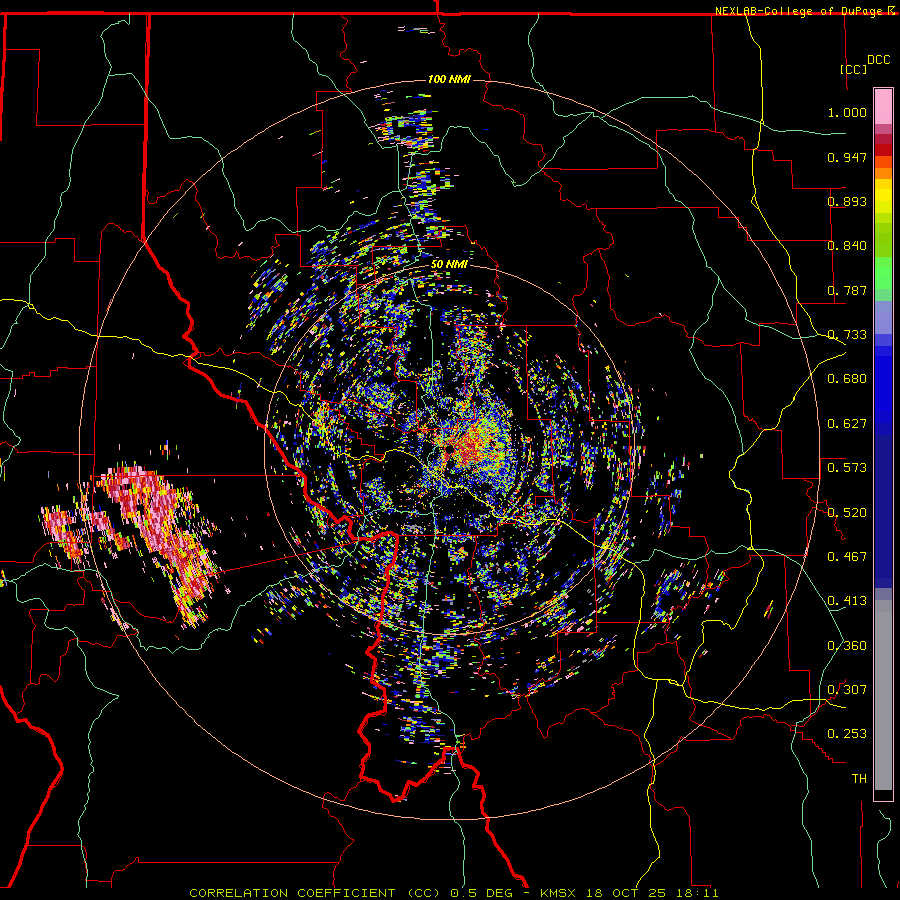The image size is (900, 900).
Task: Click the 1.000 value on the scale
Action: pos(847,112)
